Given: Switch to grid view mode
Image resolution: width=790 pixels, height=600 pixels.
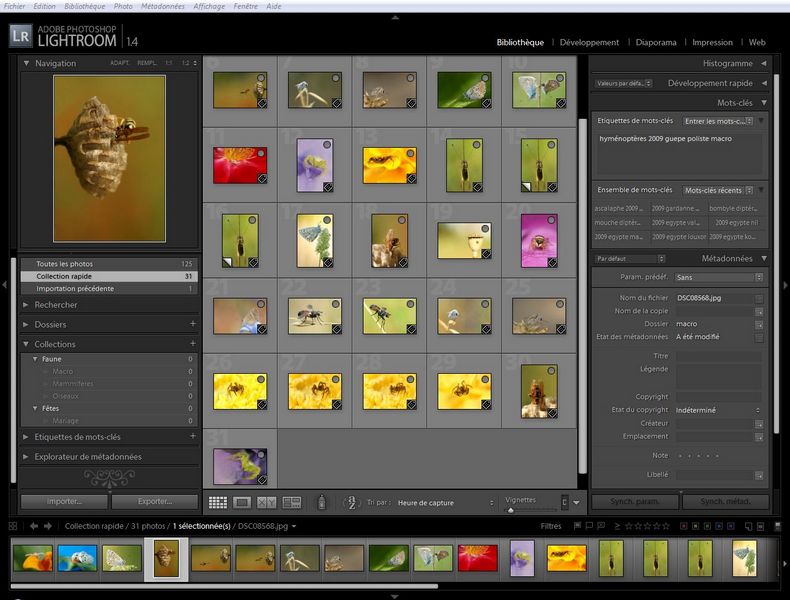Looking at the screenshot, I should 217,502.
